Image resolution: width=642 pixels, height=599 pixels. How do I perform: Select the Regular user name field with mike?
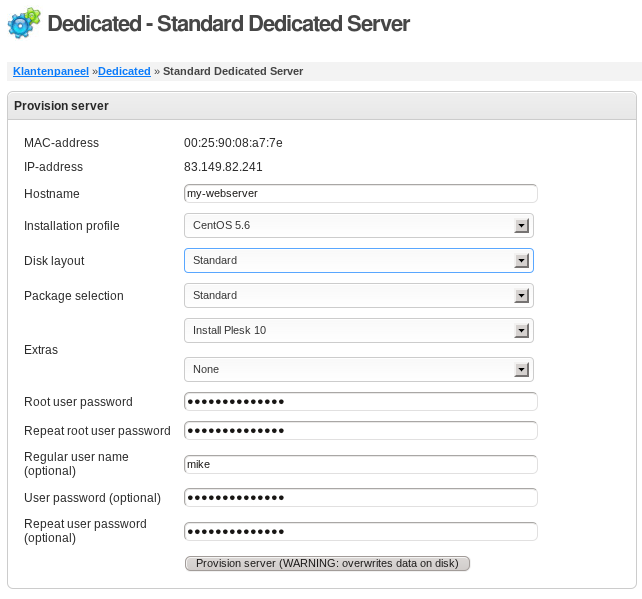(361, 464)
